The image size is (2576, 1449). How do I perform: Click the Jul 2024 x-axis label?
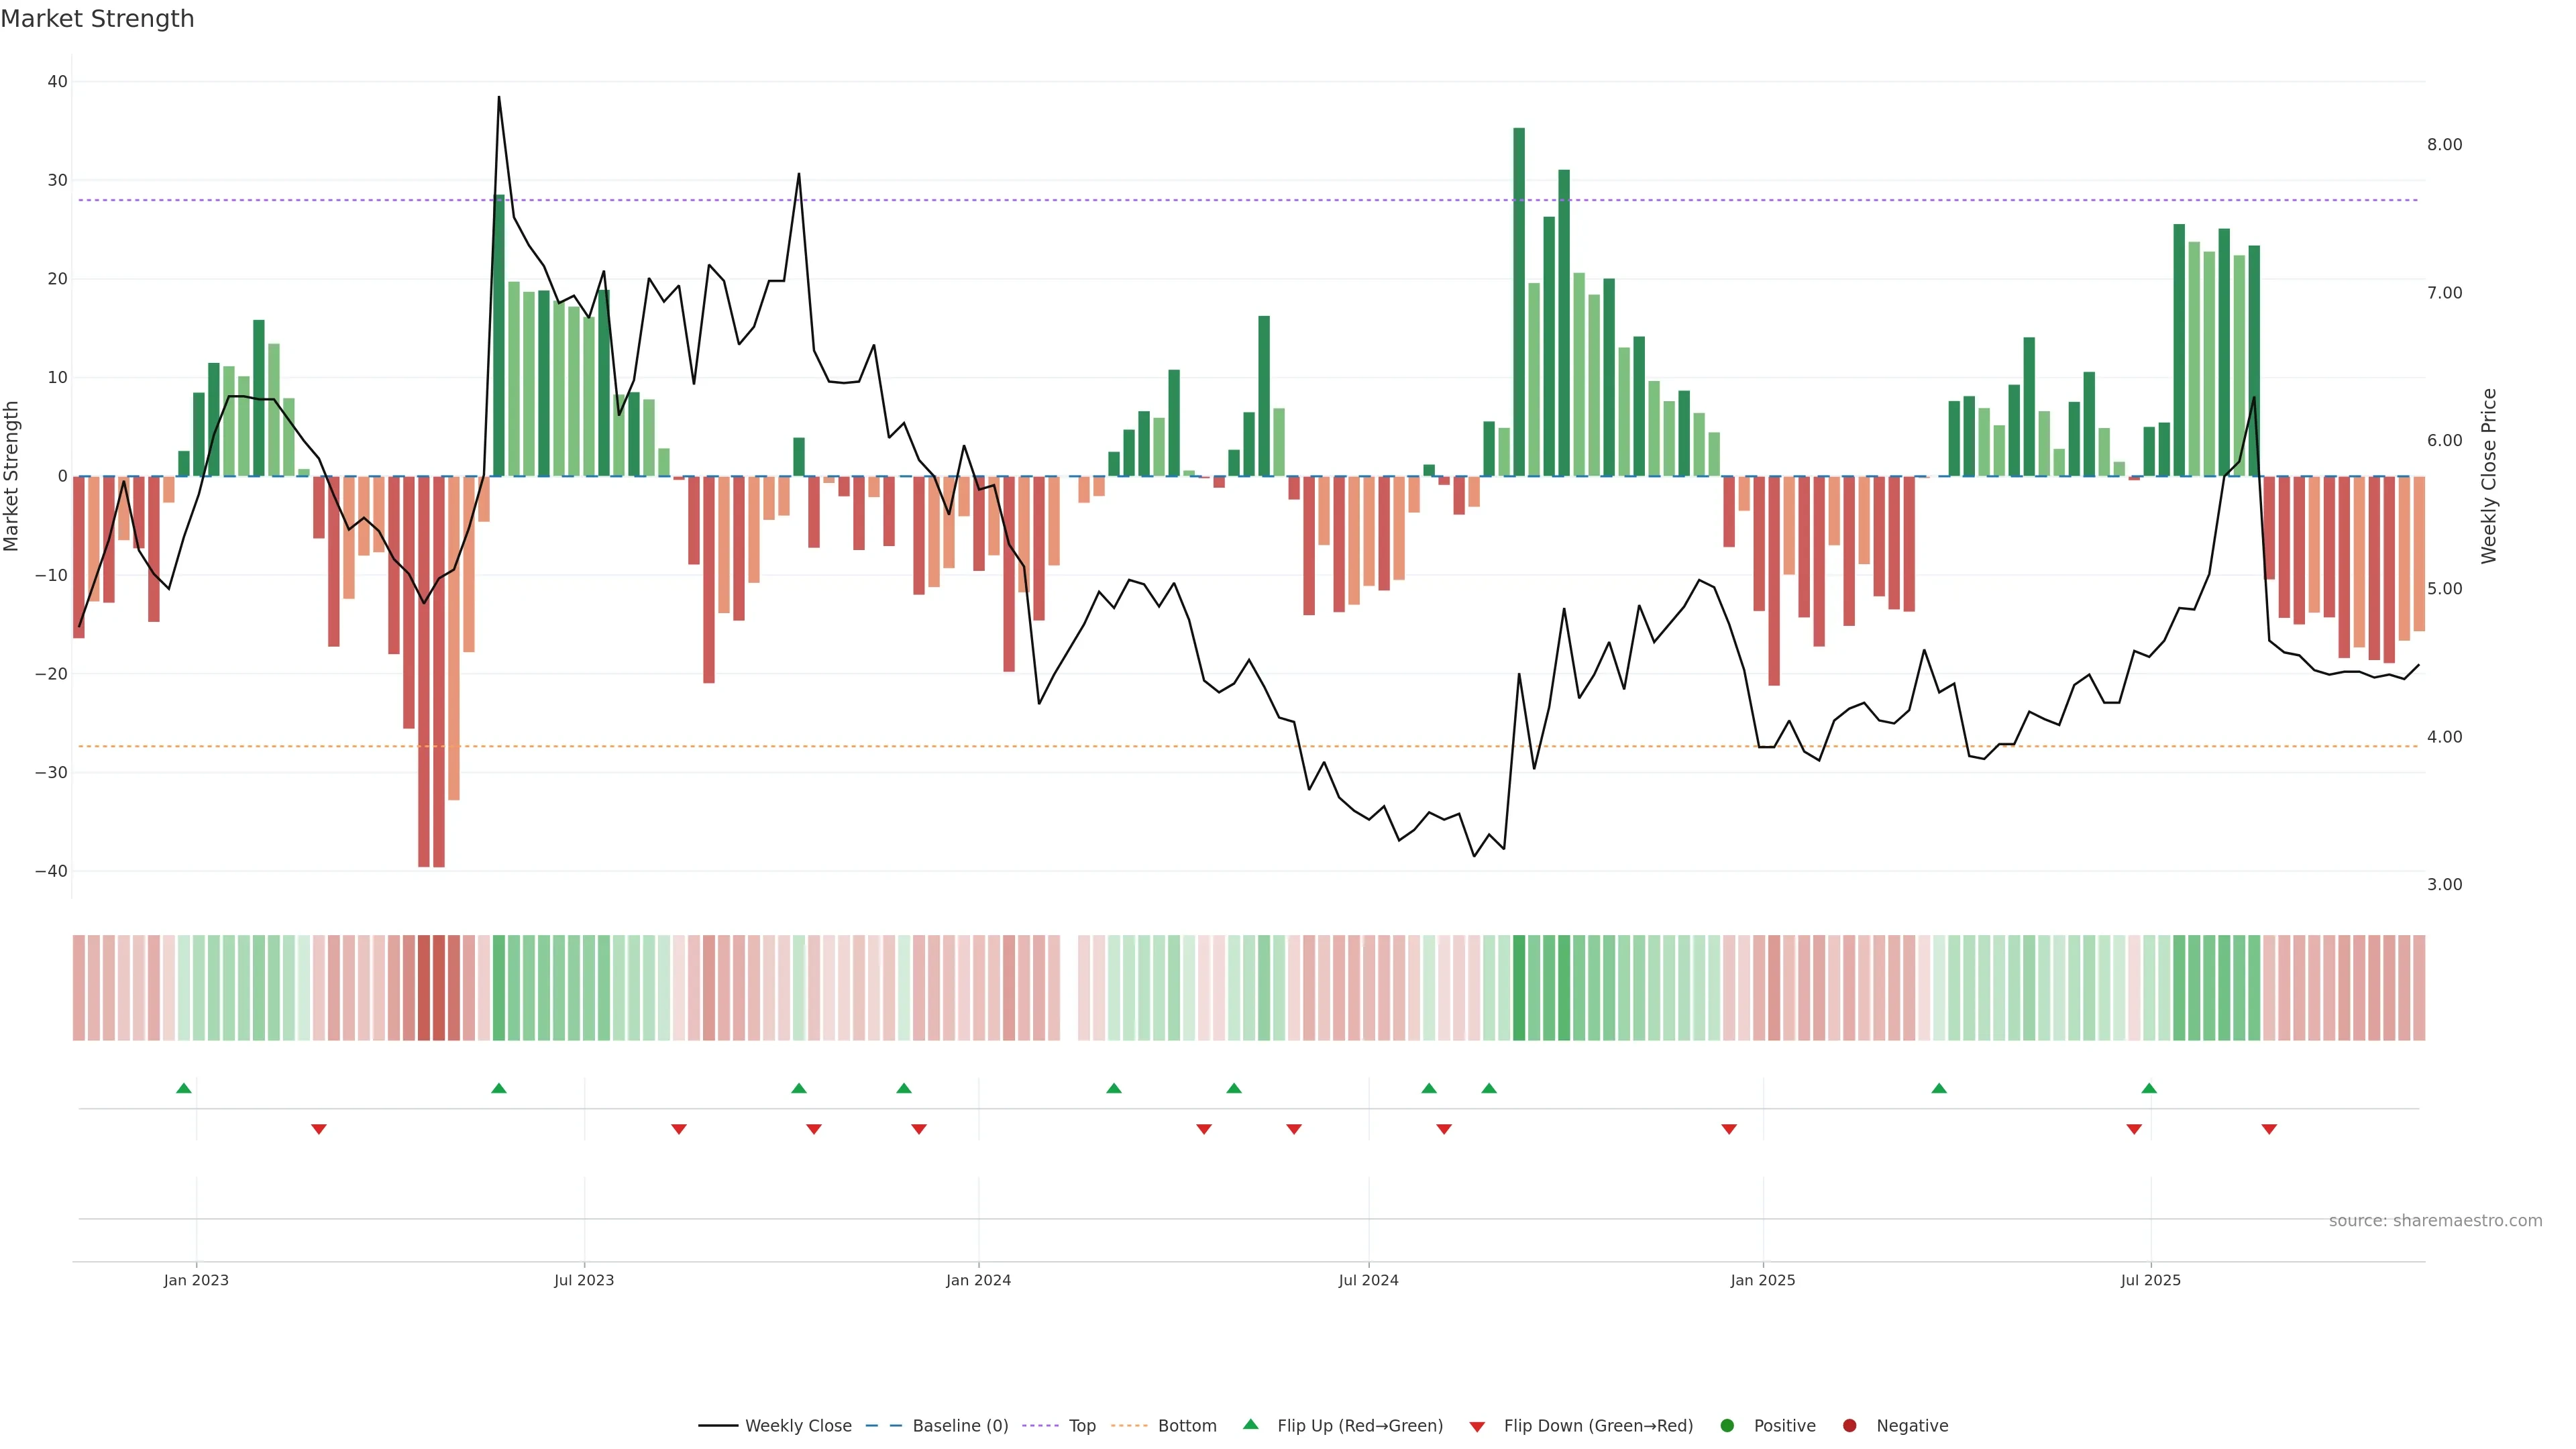pyautogui.click(x=1368, y=1280)
